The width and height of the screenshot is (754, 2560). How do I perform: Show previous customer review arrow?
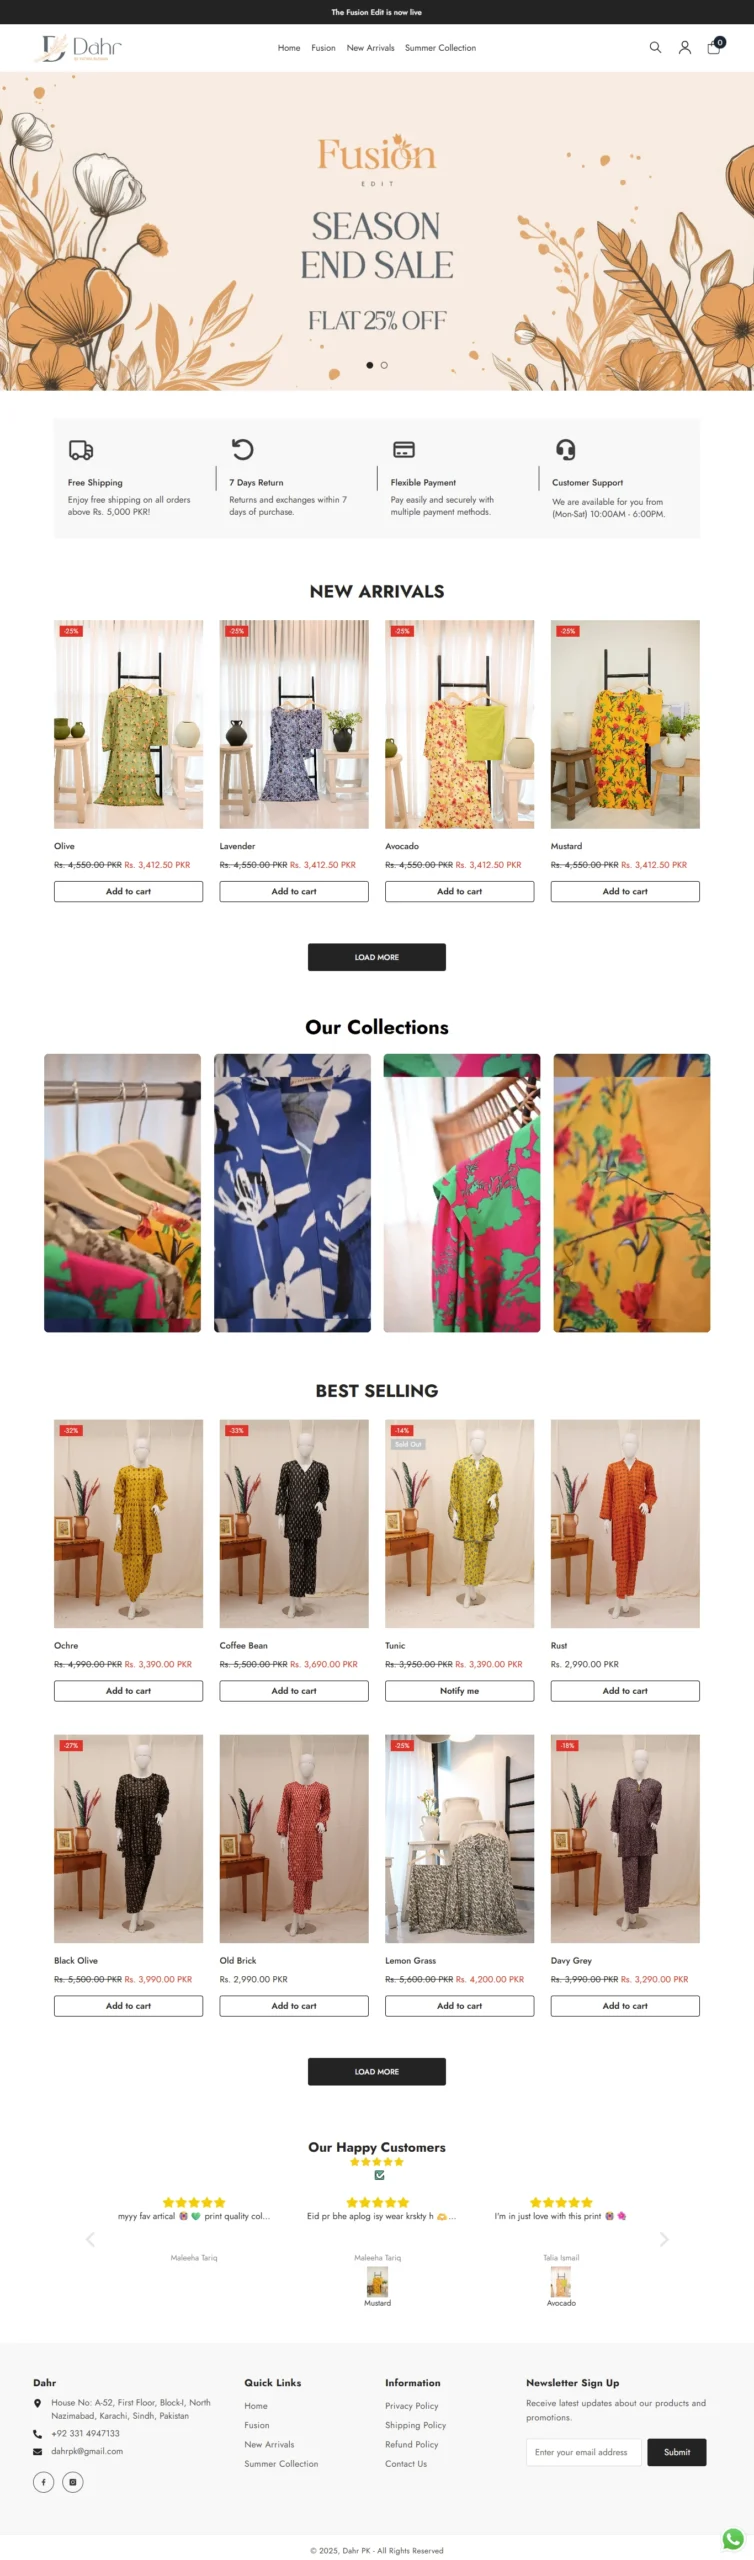(x=90, y=2238)
